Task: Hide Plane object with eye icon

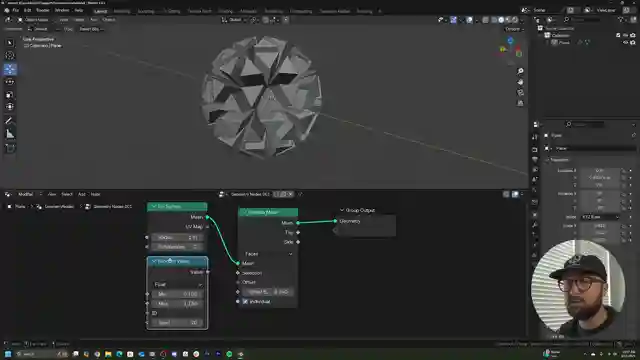Action: [x=626, y=42]
